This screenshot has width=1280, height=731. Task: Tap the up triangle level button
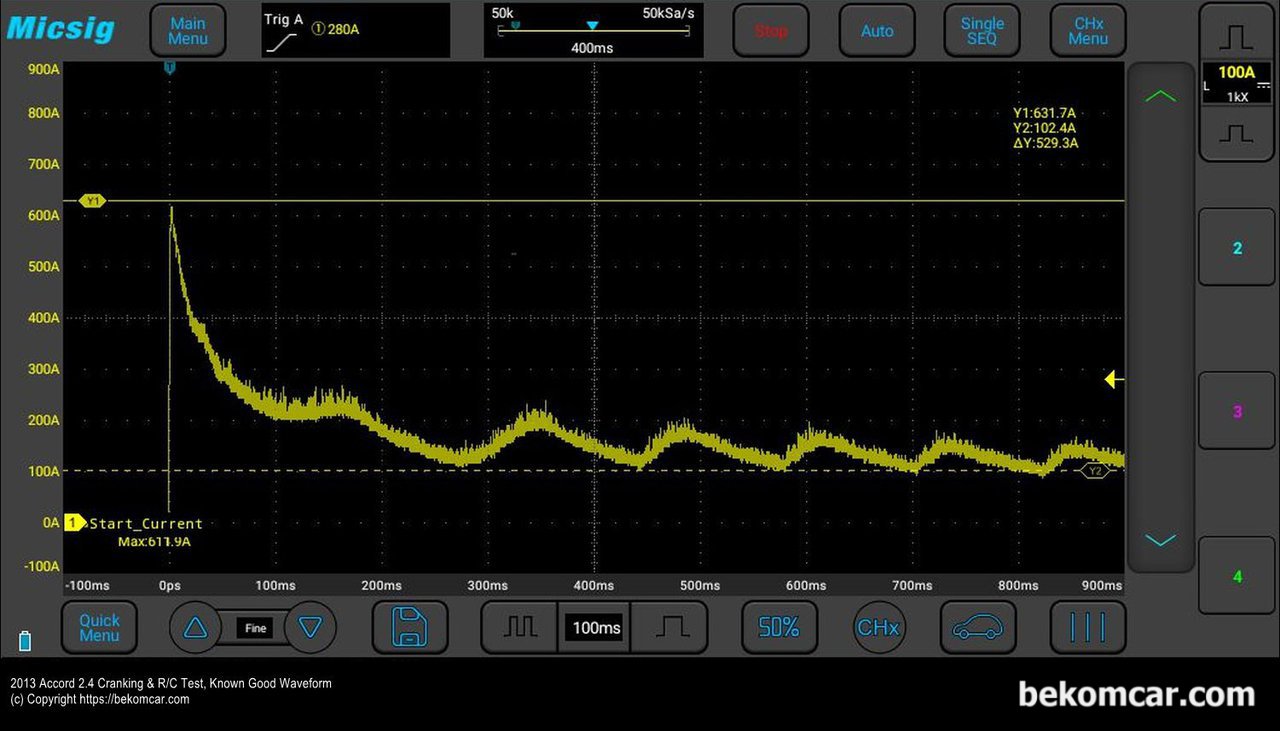click(196, 628)
